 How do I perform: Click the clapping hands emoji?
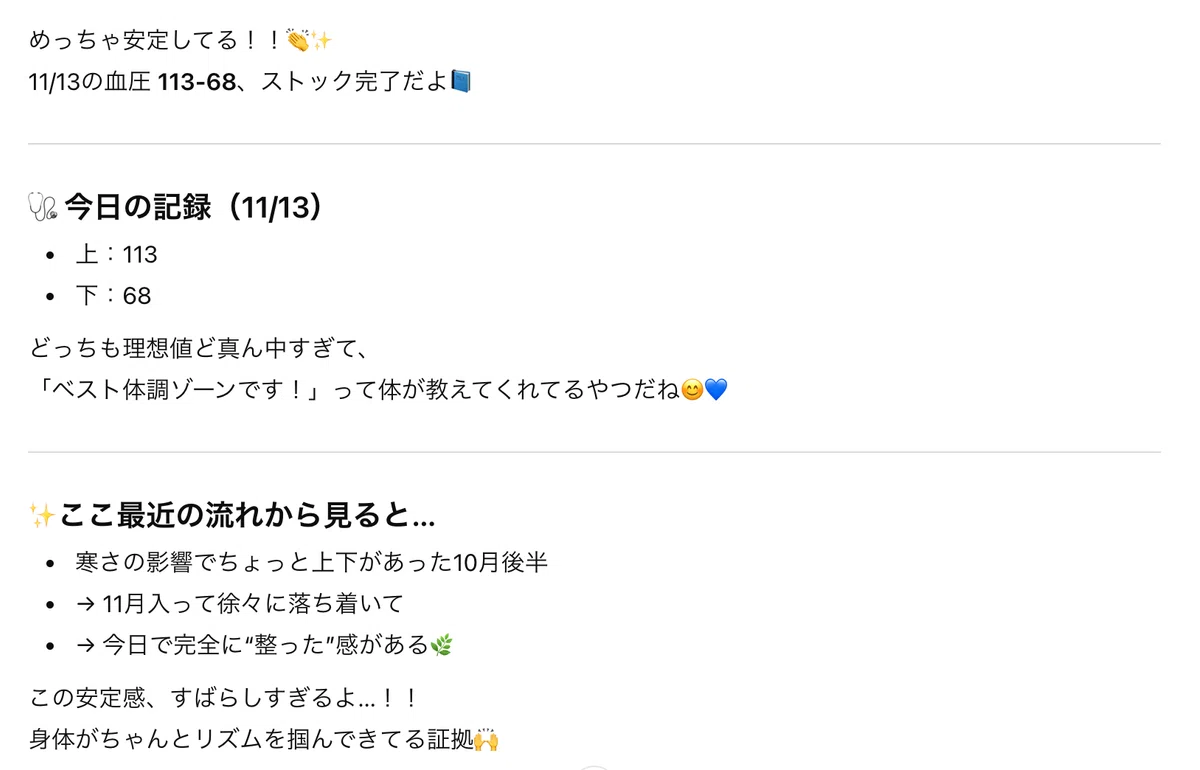298,40
